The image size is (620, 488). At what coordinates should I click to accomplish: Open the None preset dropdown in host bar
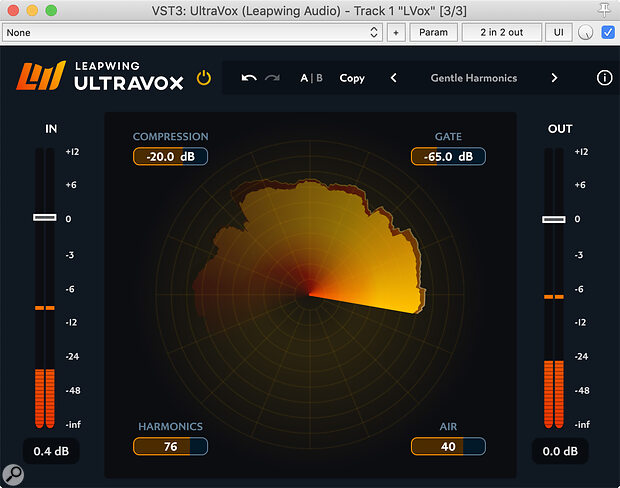[192, 32]
